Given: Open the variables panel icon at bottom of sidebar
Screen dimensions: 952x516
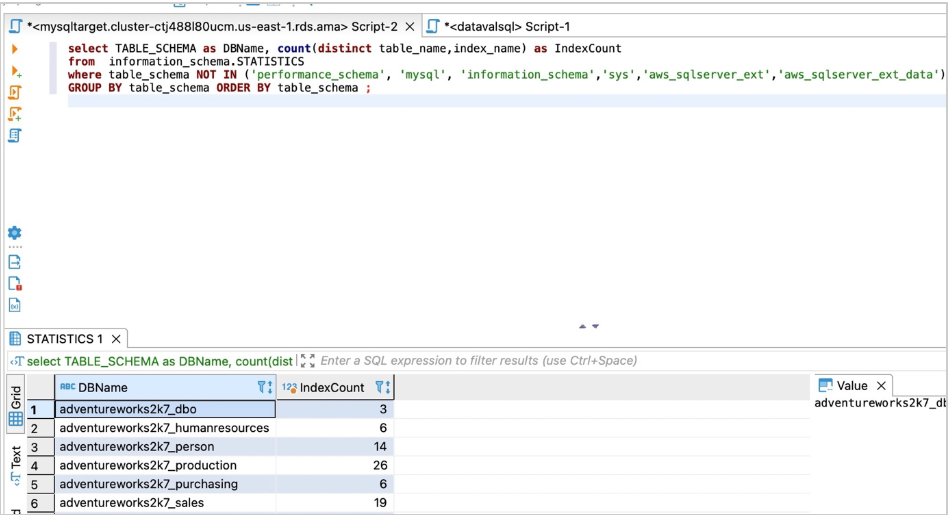Looking at the screenshot, I should click(15, 306).
